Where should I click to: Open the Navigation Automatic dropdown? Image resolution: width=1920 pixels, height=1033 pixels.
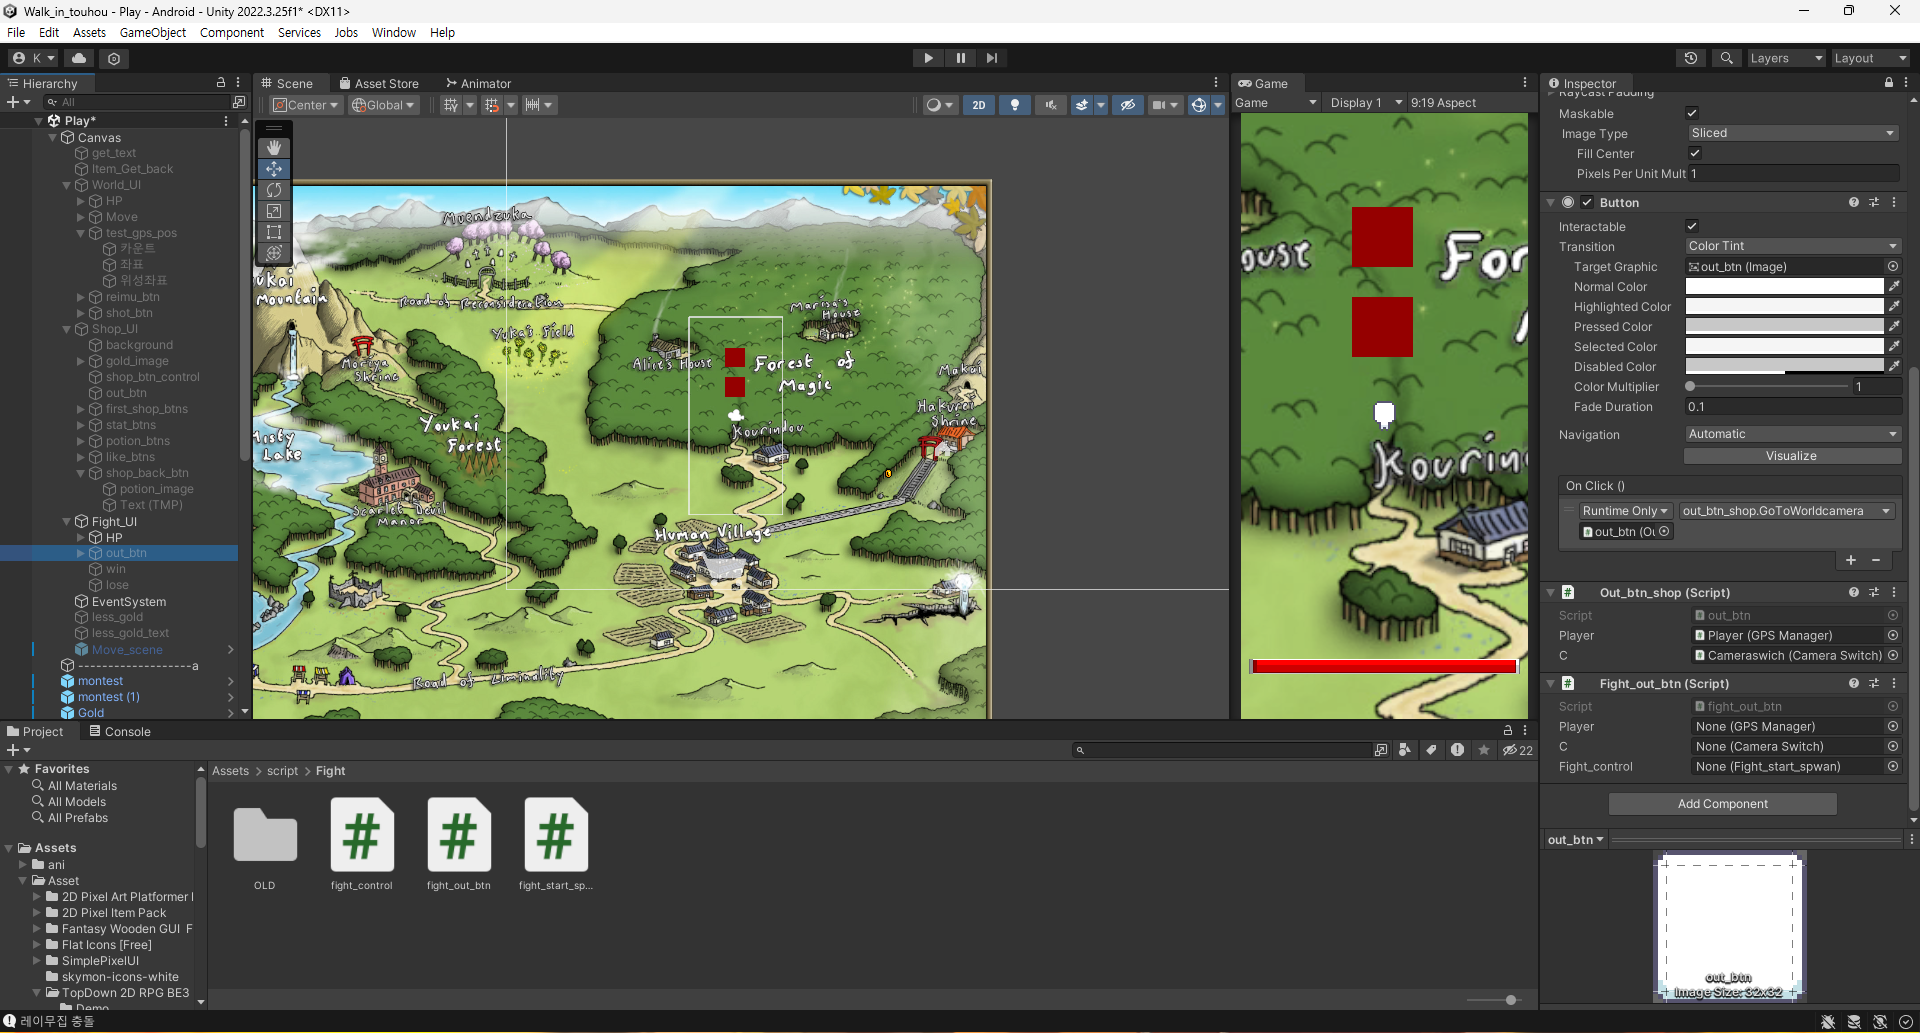(1792, 434)
